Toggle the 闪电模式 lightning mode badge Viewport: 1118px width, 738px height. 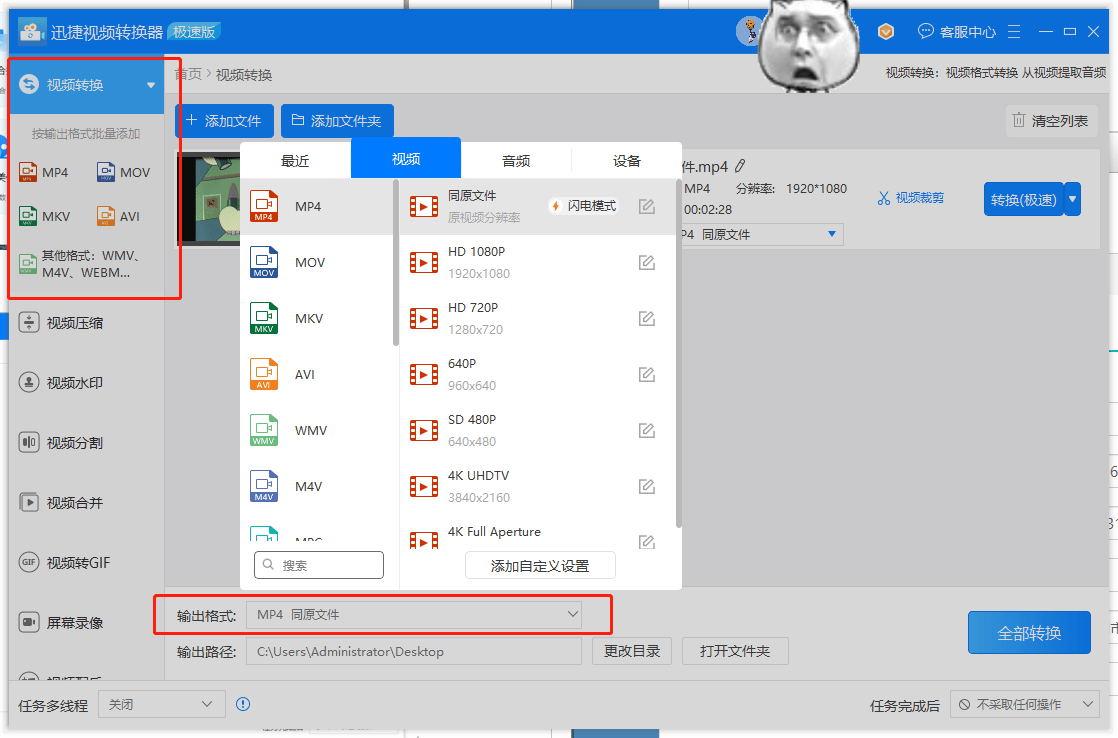pyautogui.click(x=583, y=206)
